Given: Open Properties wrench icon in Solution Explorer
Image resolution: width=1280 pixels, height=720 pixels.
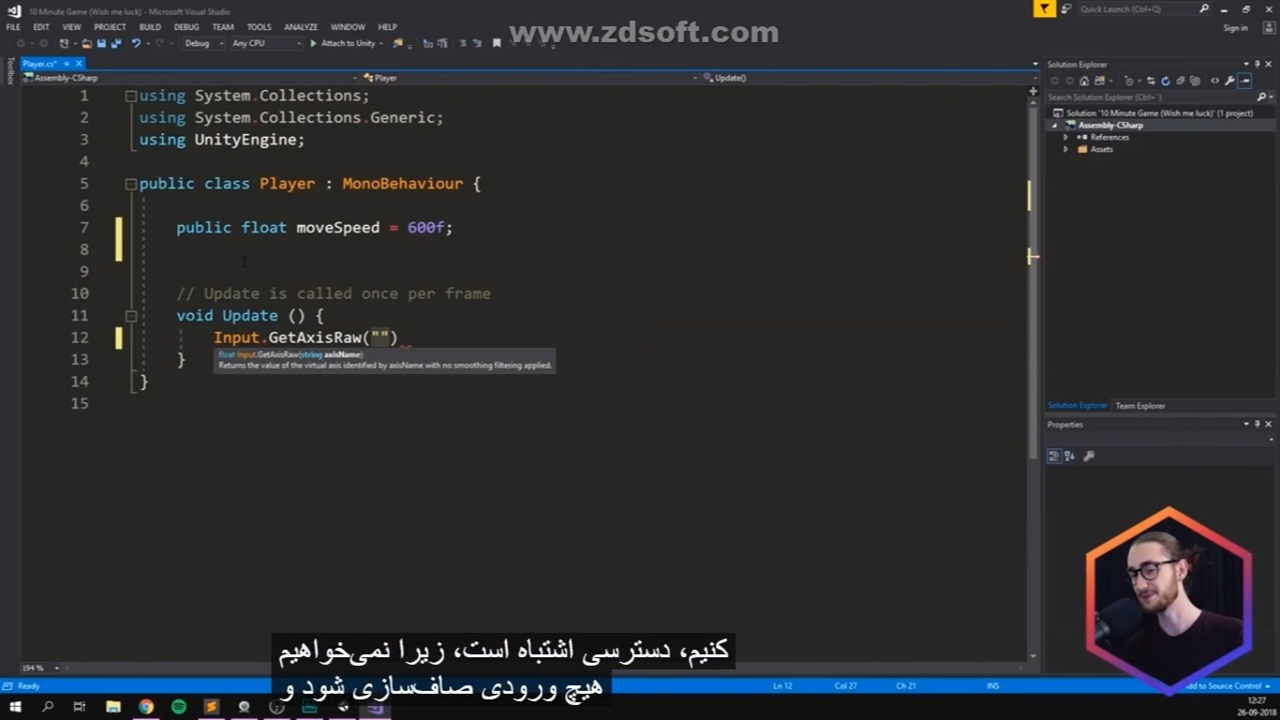Looking at the screenshot, I should (1229, 81).
